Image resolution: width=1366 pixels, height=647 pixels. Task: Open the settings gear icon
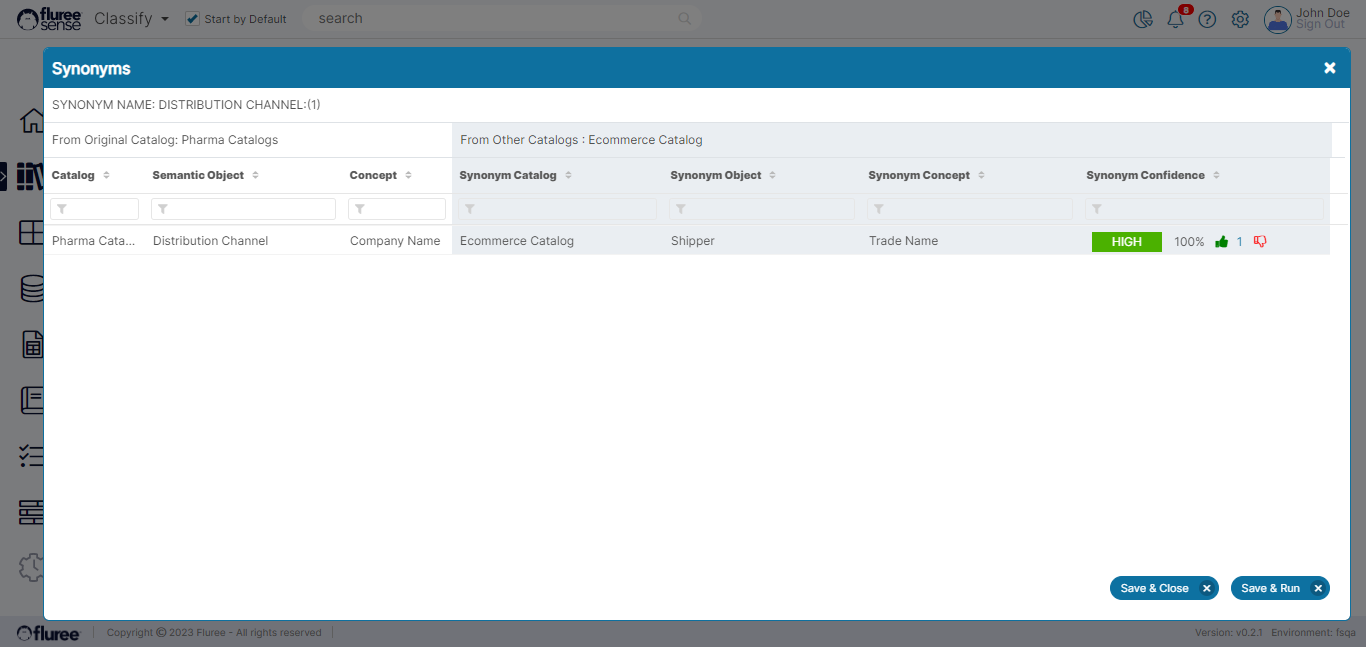click(1240, 19)
